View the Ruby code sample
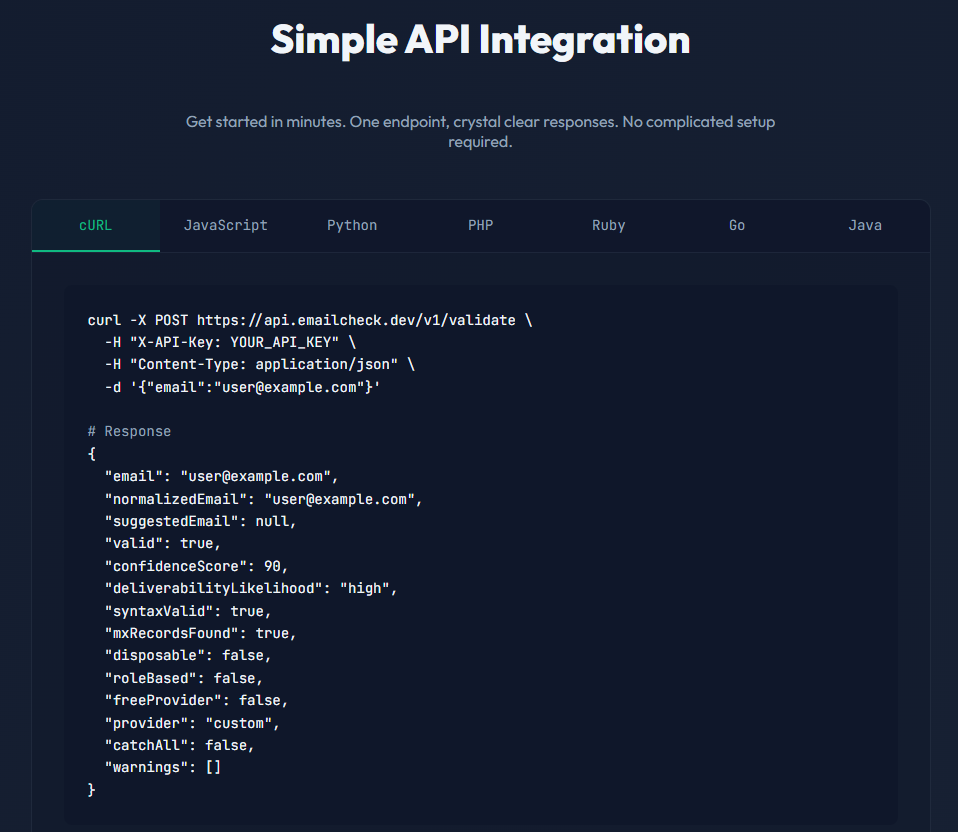 [608, 225]
